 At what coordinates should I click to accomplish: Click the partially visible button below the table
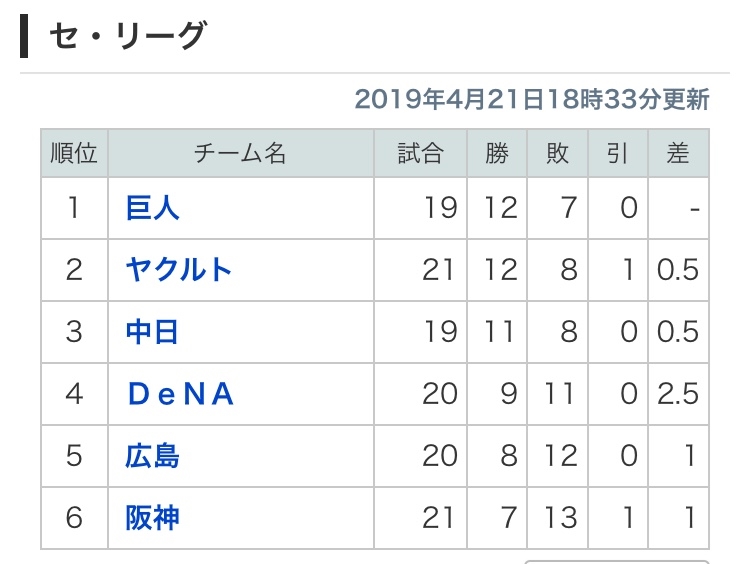click(x=617, y=562)
